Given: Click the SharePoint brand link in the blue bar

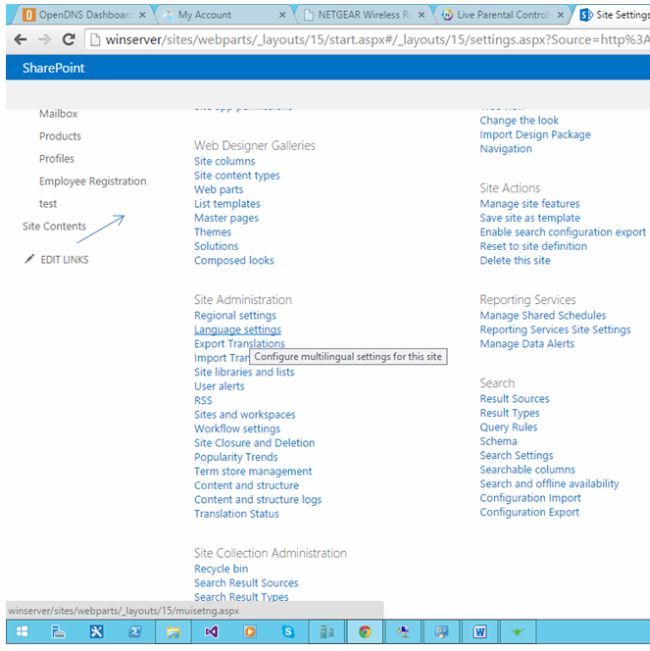Looking at the screenshot, I should pos(53,68).
